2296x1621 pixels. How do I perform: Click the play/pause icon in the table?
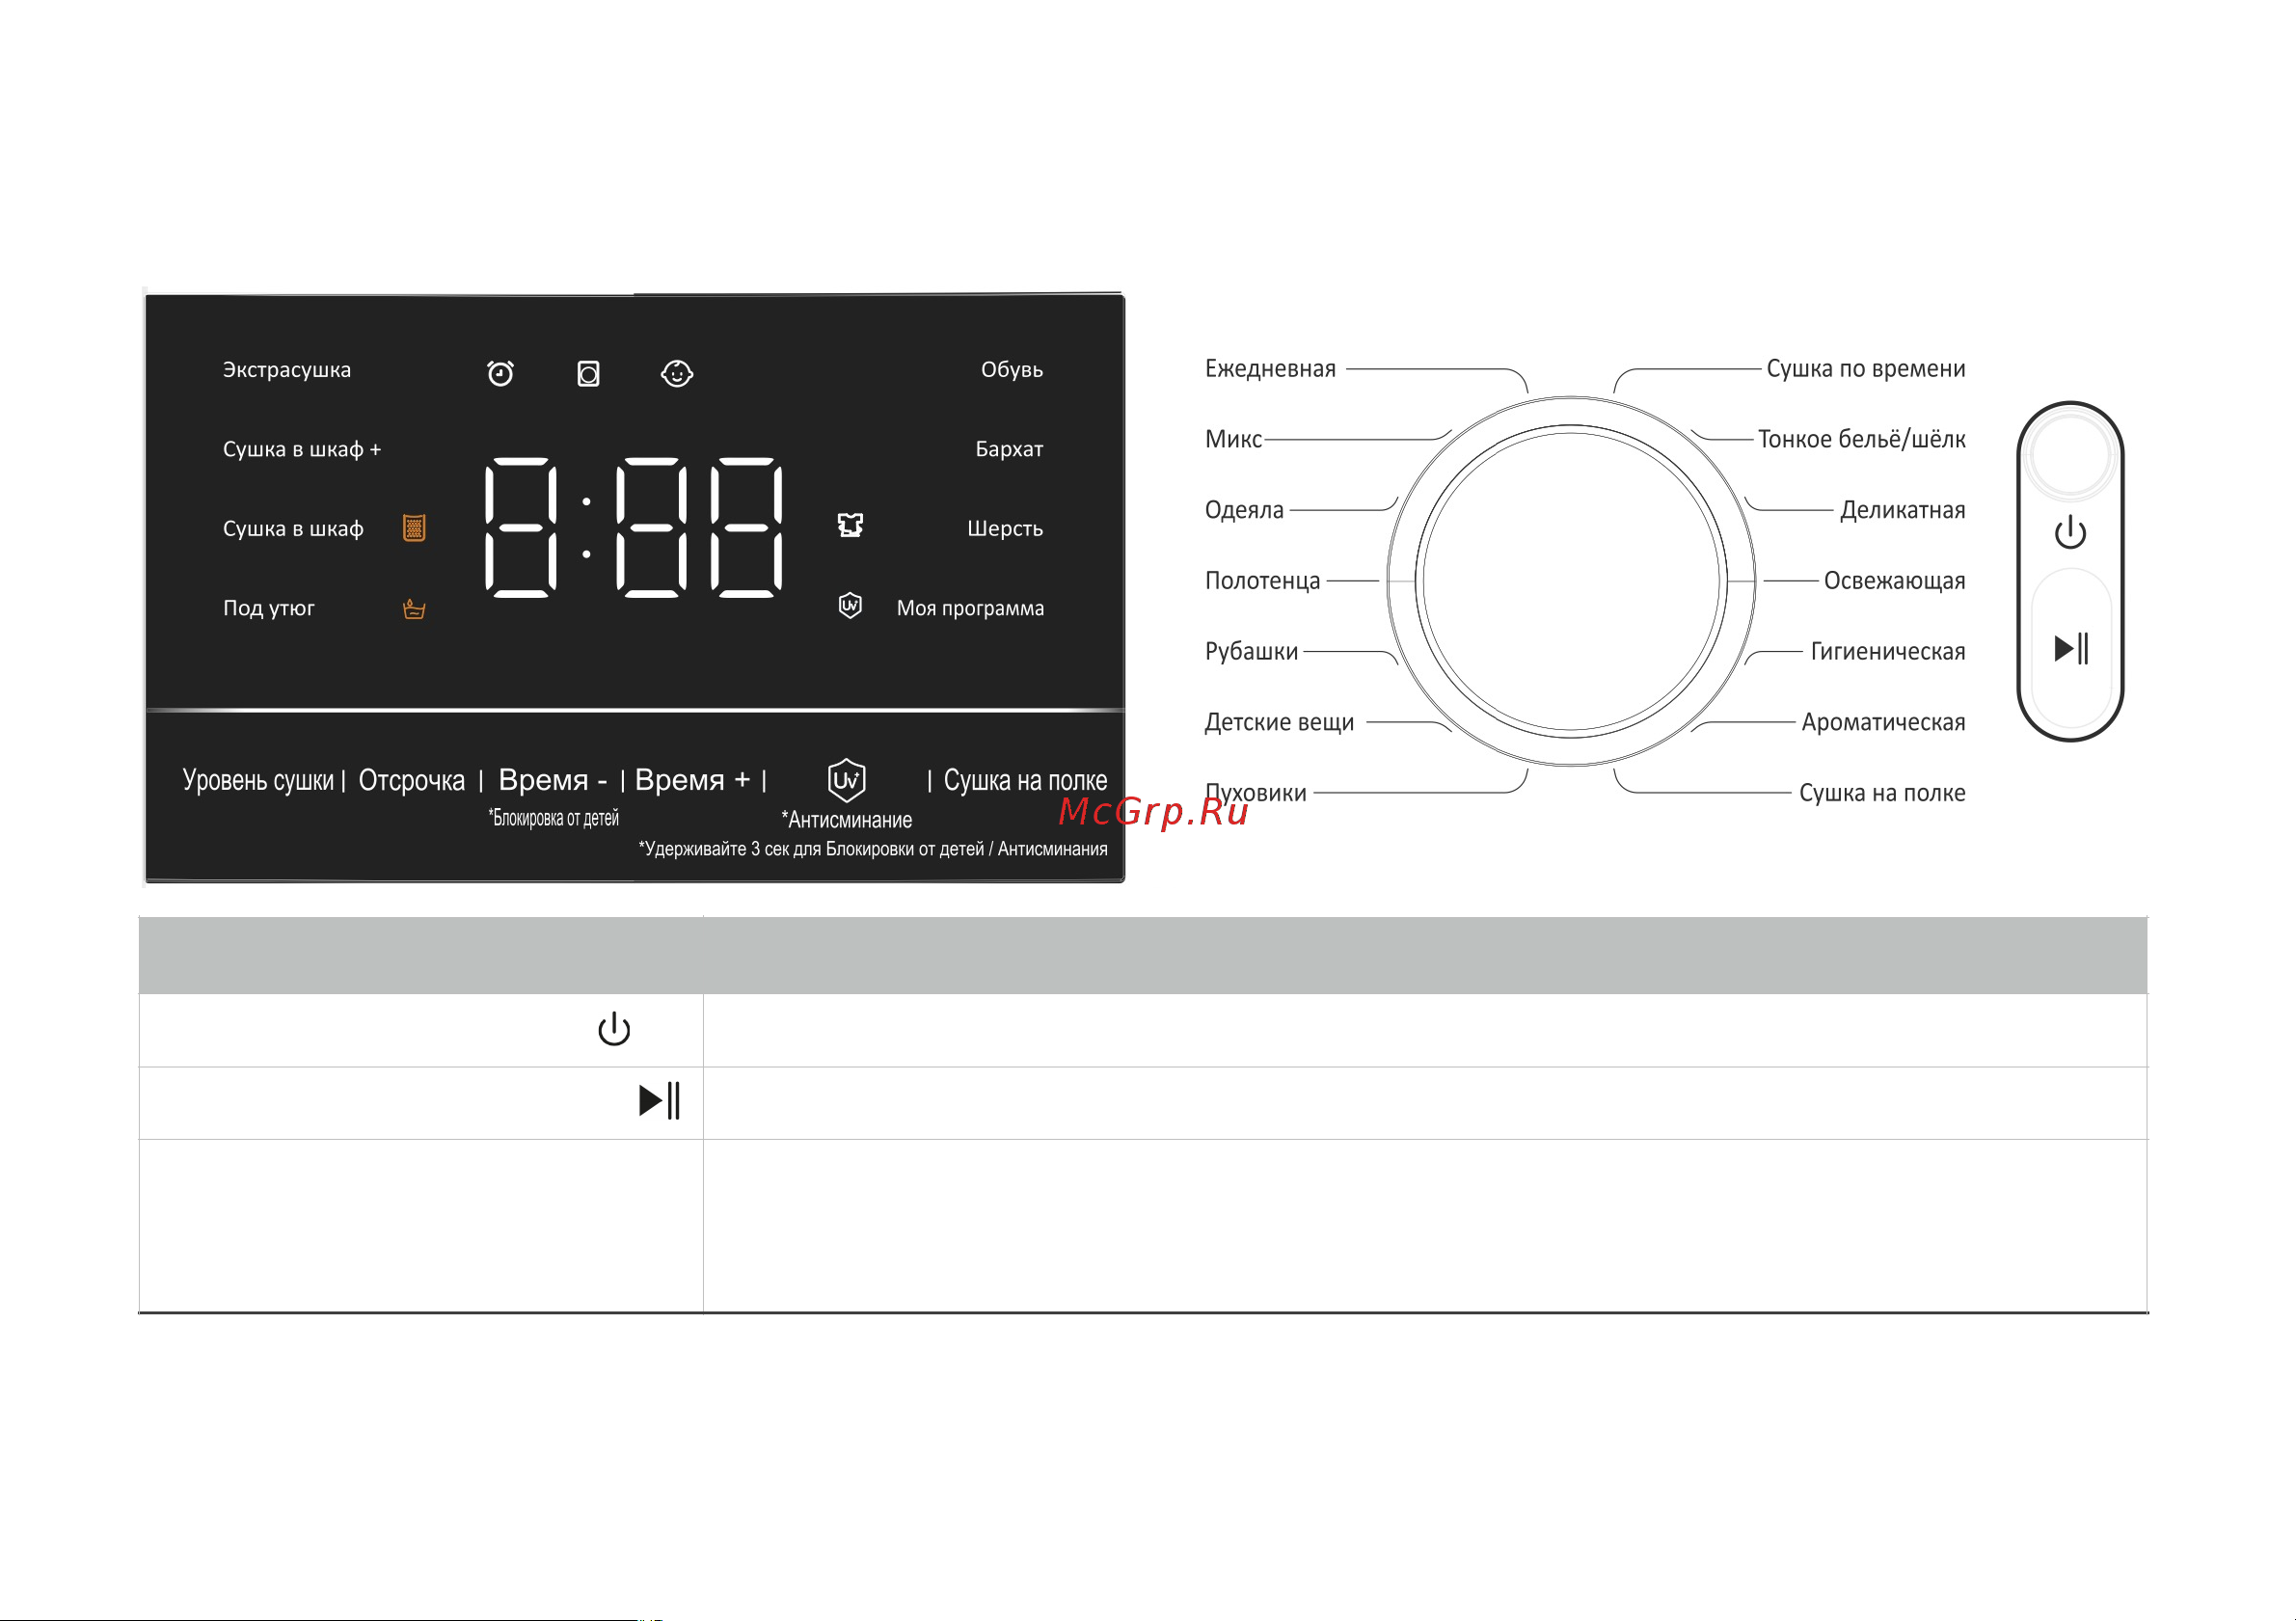(x=659, y=1100)
